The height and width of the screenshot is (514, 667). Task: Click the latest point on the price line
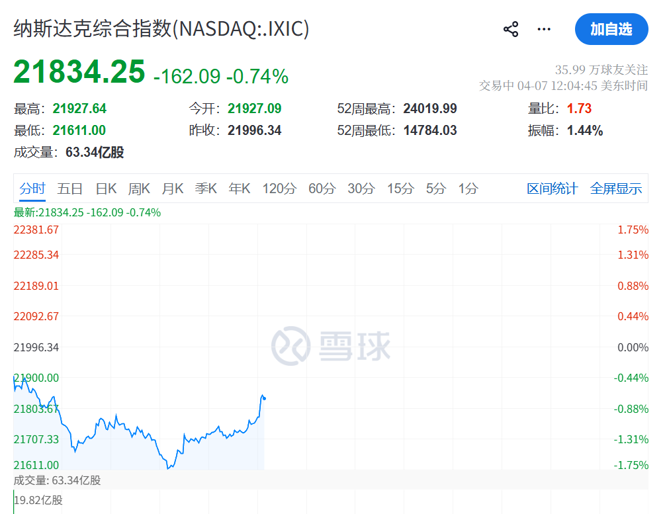coord(264,398)
